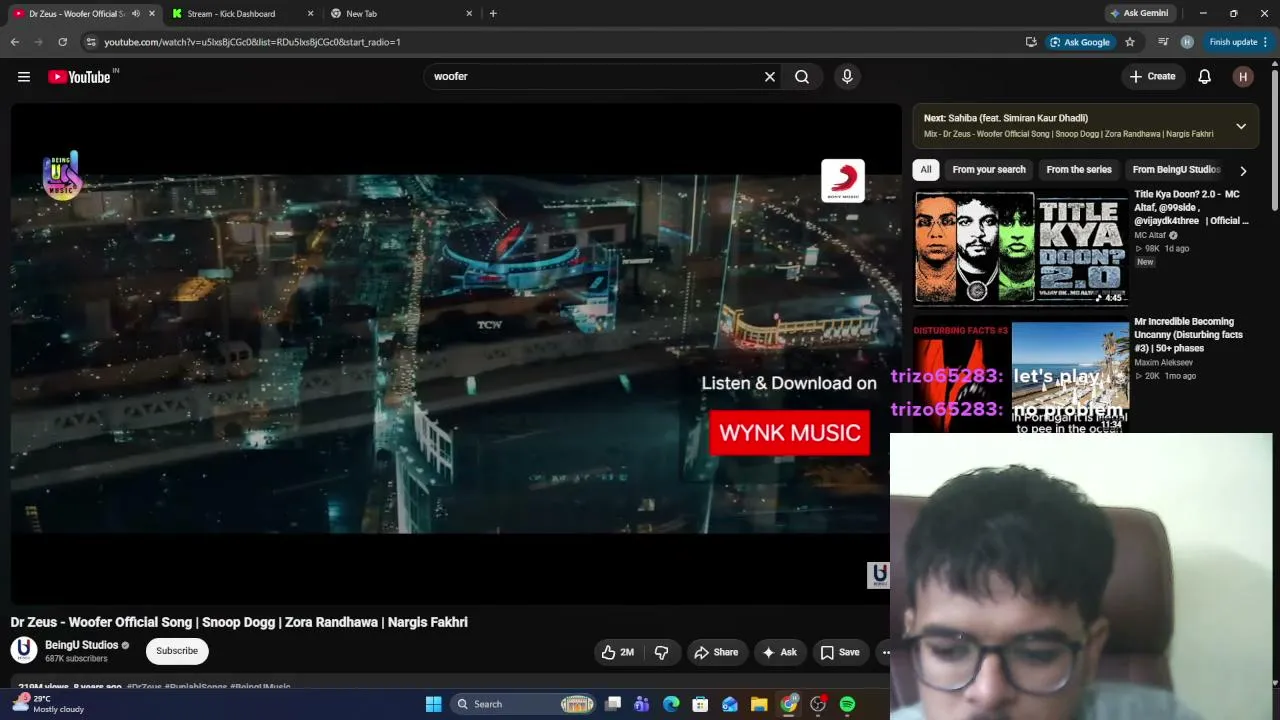
Task: Open more actions ellipsis below the video
Action: coord(884,652)
